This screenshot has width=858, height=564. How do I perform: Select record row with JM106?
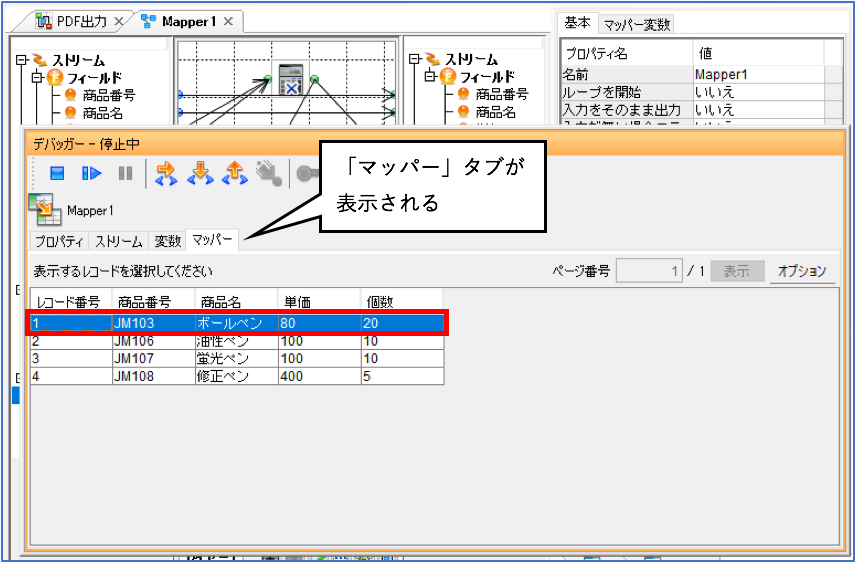[x=237, y=341]
